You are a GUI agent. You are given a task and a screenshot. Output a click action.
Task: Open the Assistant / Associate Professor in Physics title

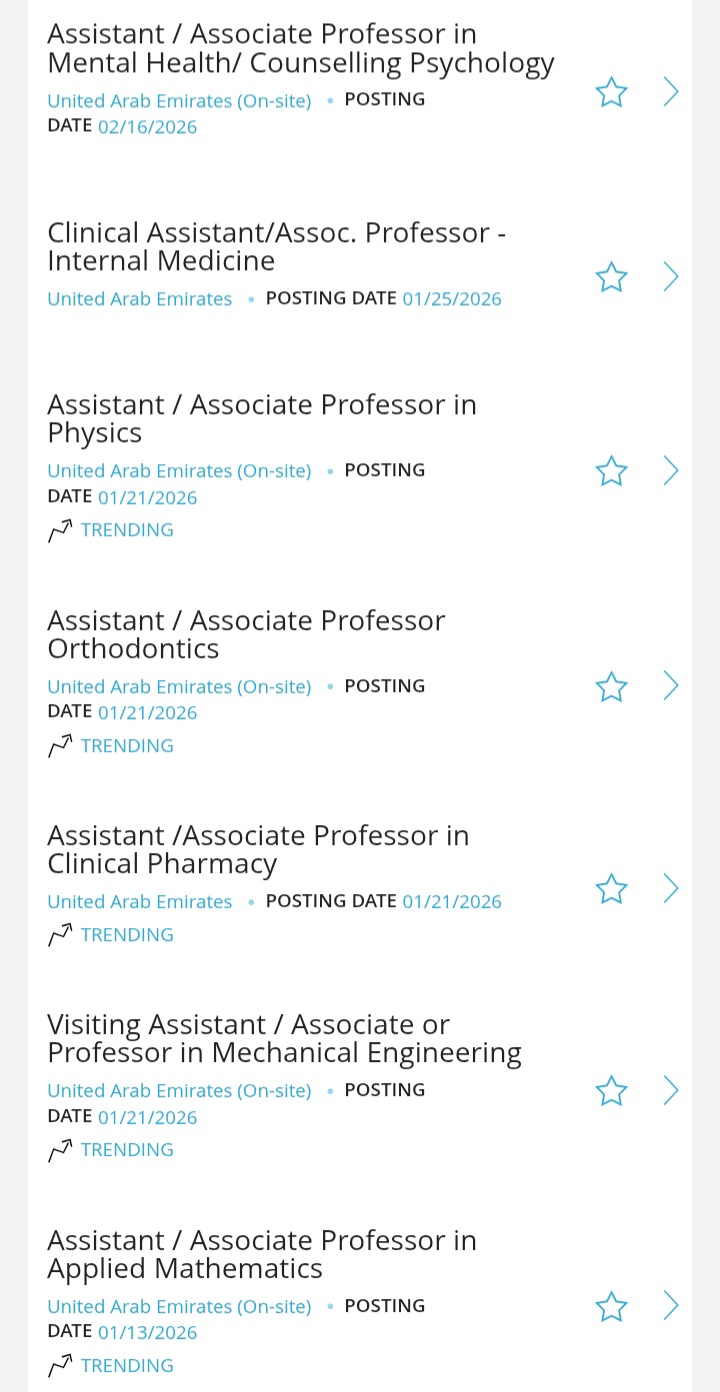[262, 418]
